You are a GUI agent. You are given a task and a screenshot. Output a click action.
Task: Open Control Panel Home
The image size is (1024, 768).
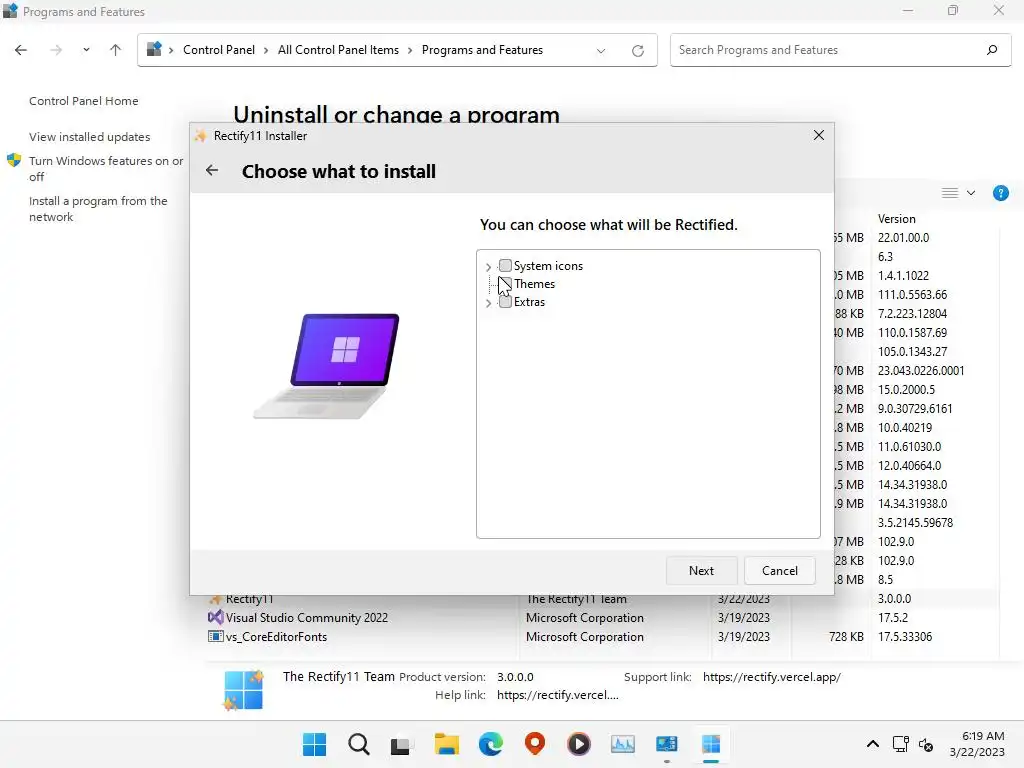[84, 101]
